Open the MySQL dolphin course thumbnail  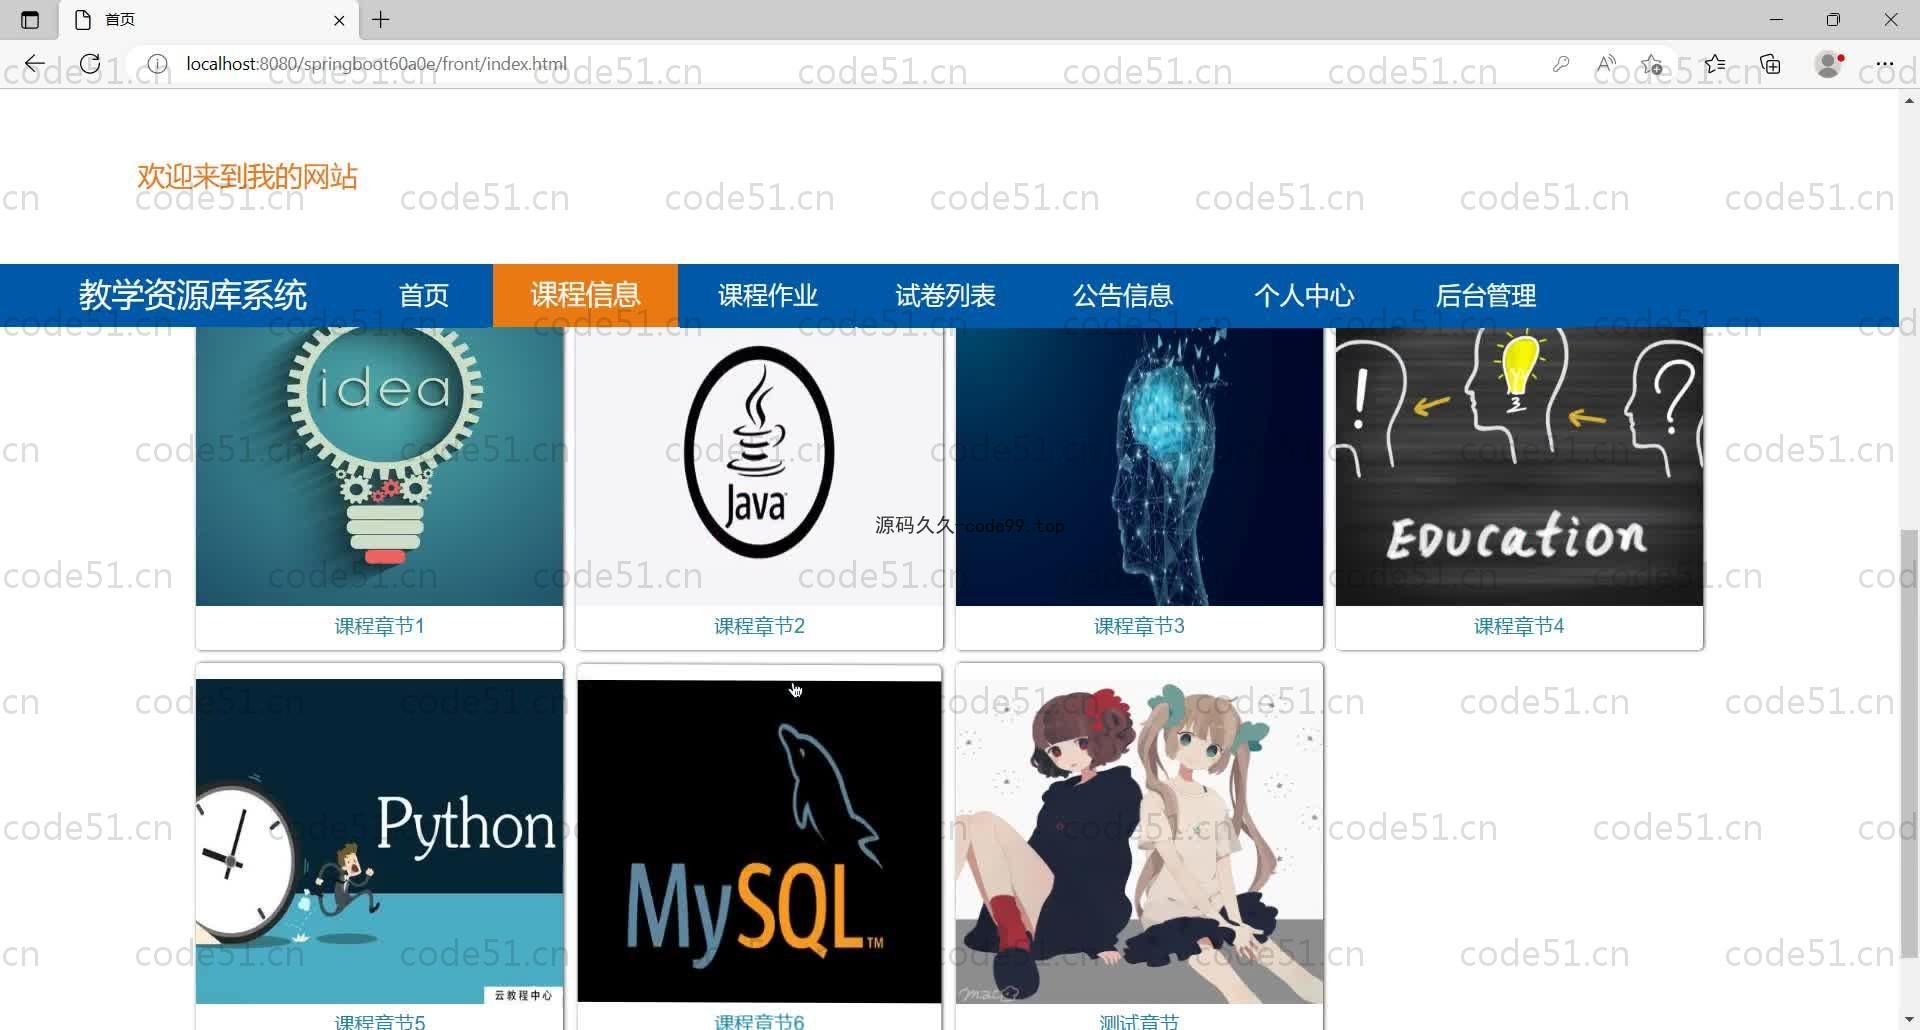[759, 841]
